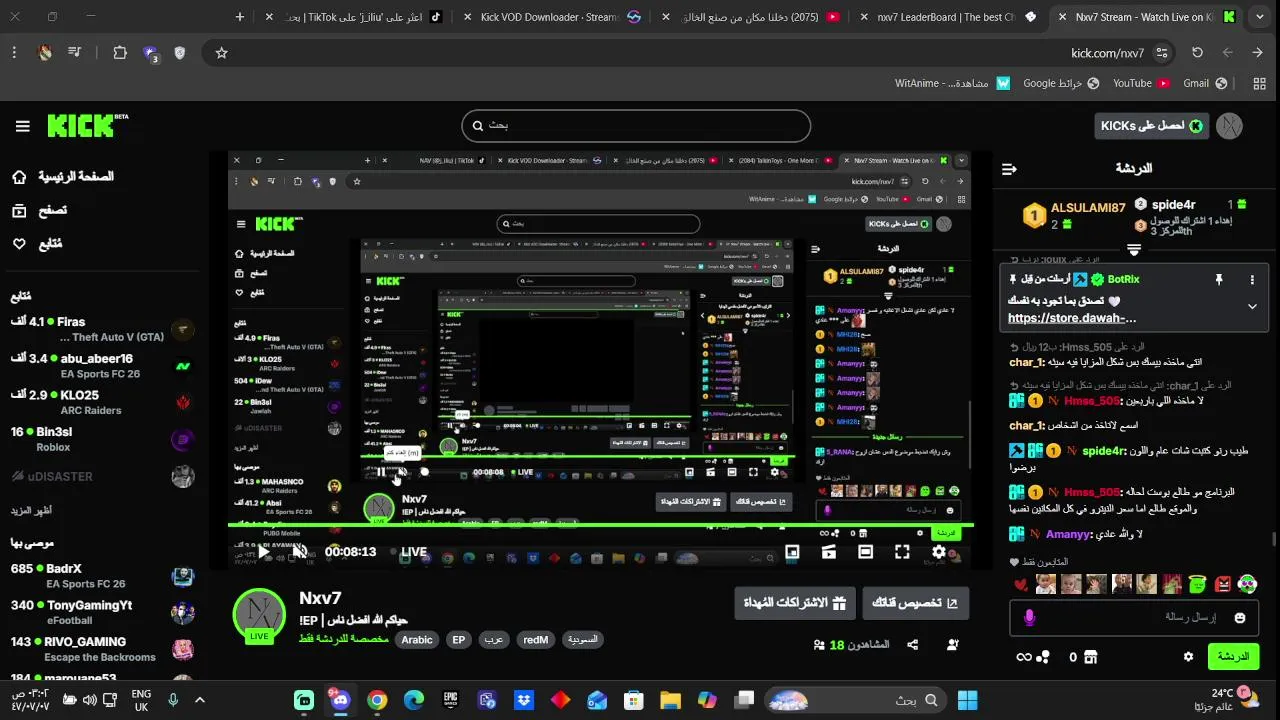Click customize your channel button
The image size is (1280, 720).
point(916,603)
